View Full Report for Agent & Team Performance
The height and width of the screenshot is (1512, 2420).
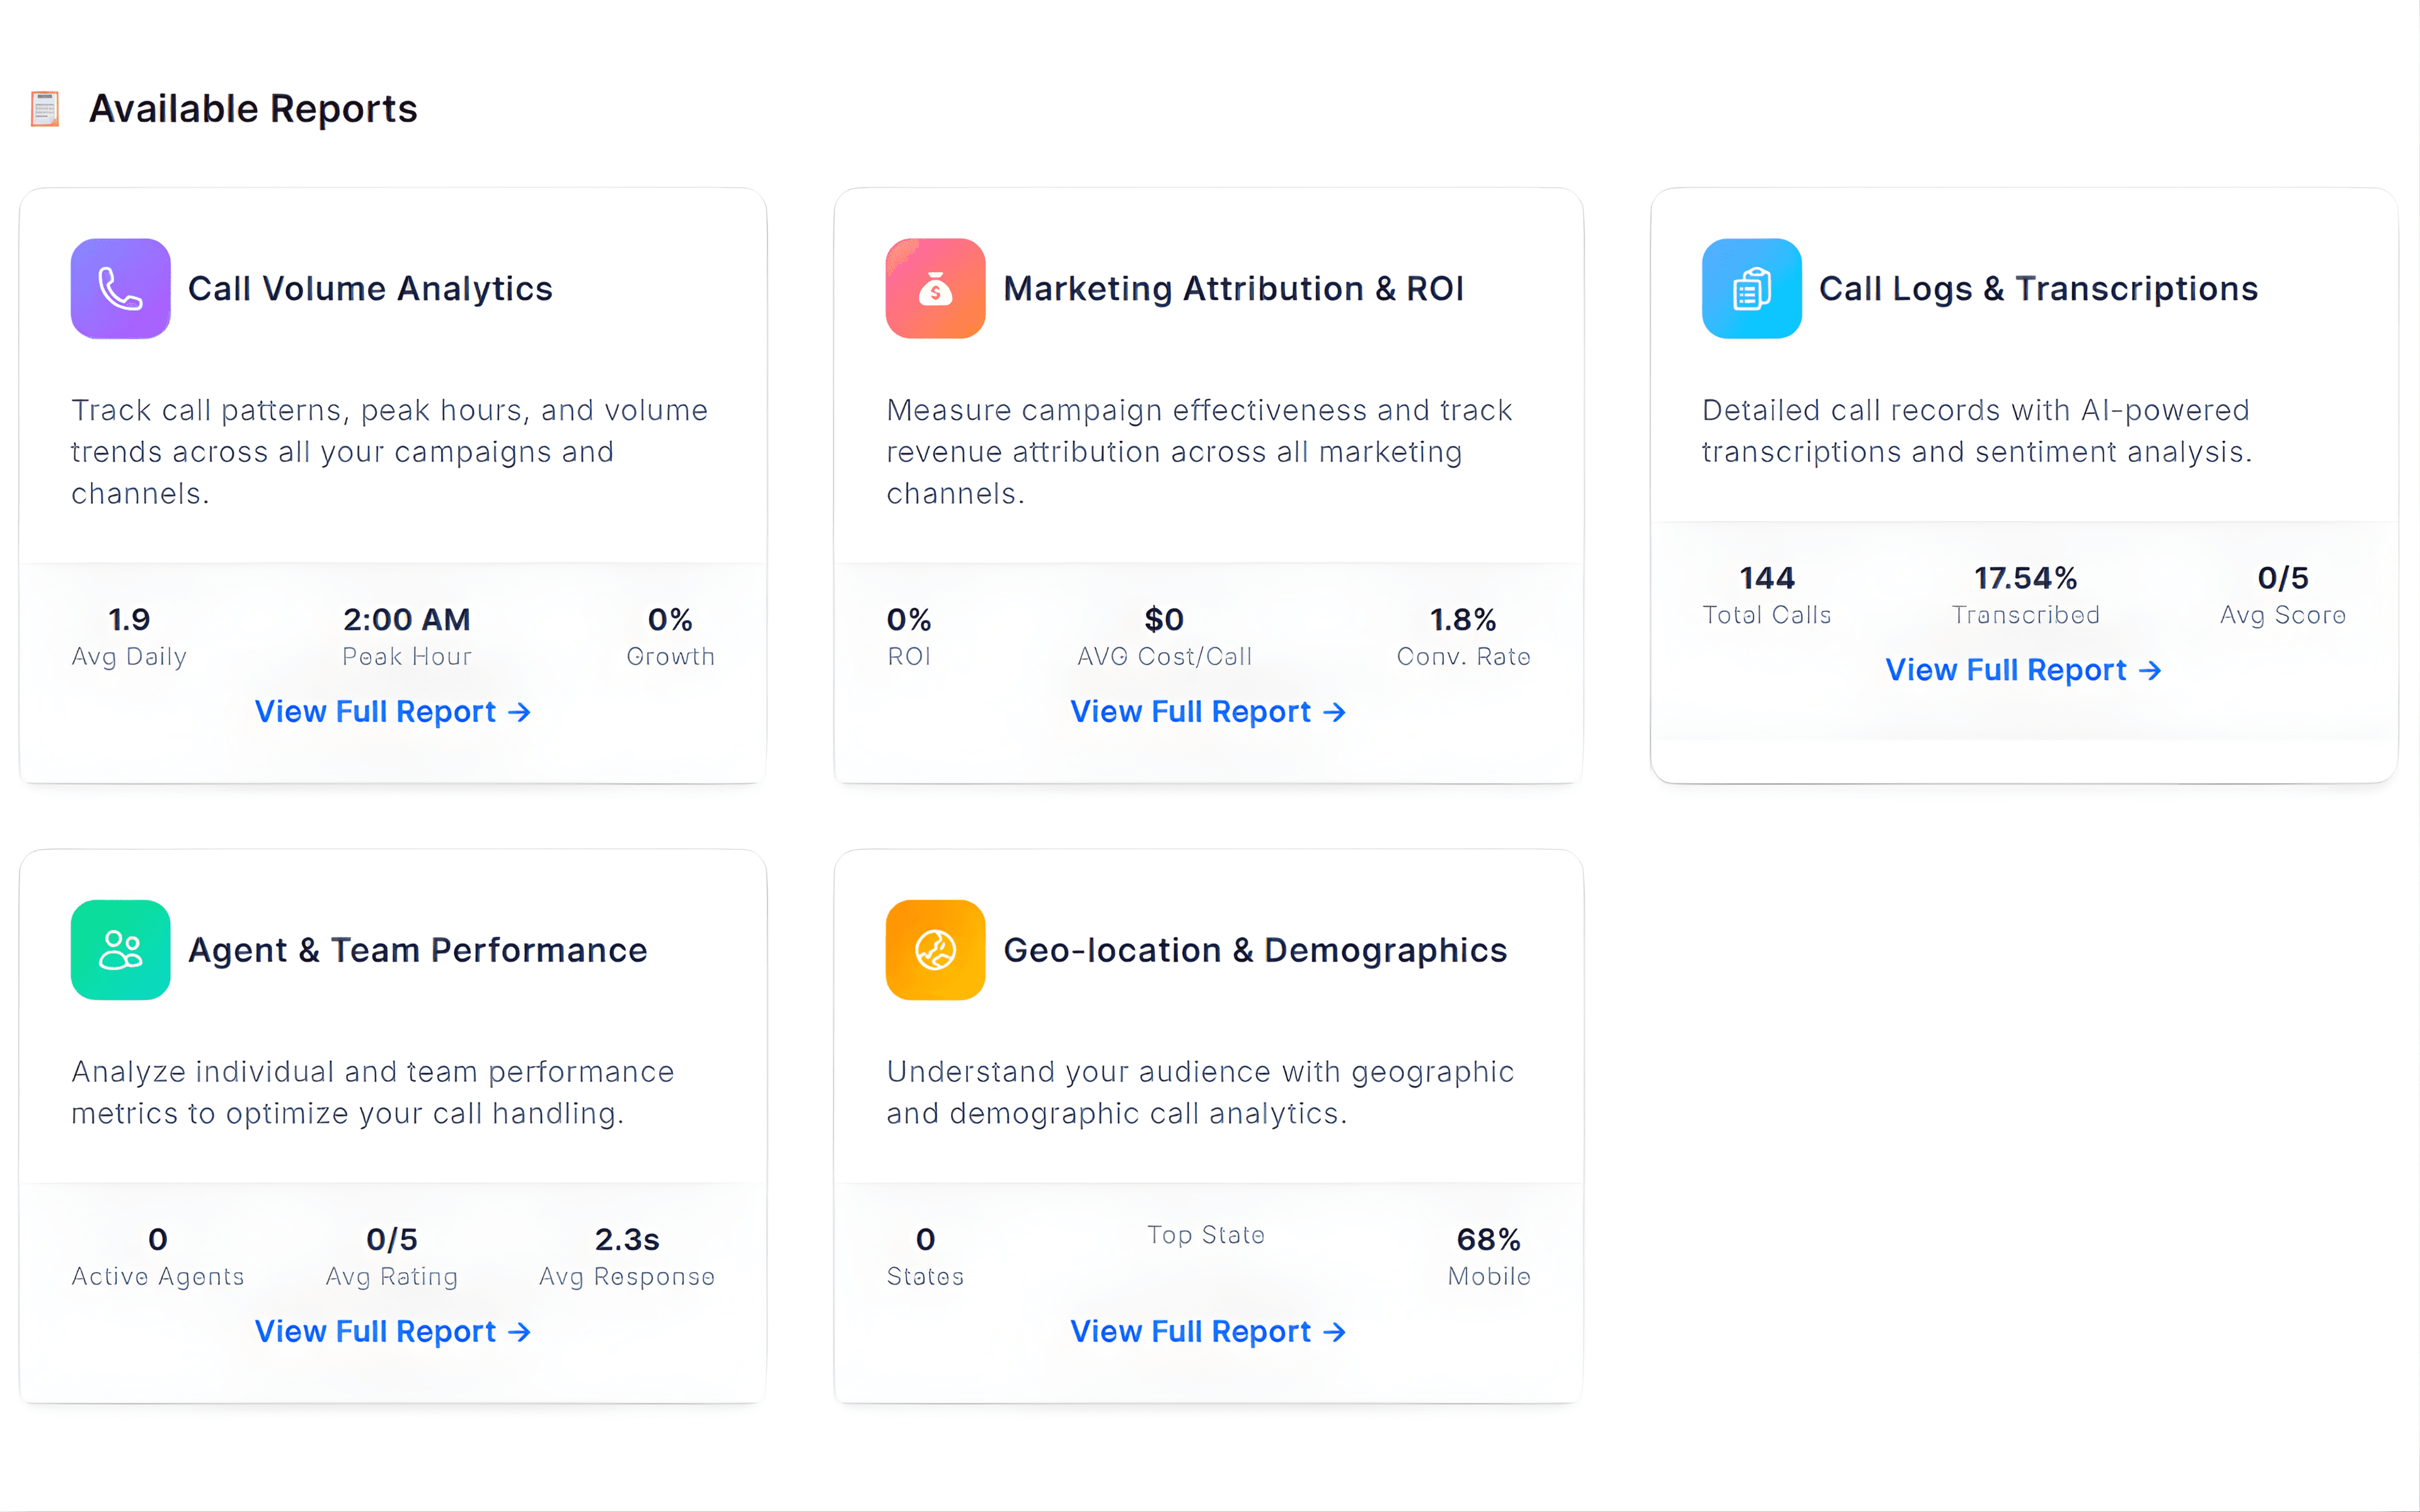[393, 1331]
